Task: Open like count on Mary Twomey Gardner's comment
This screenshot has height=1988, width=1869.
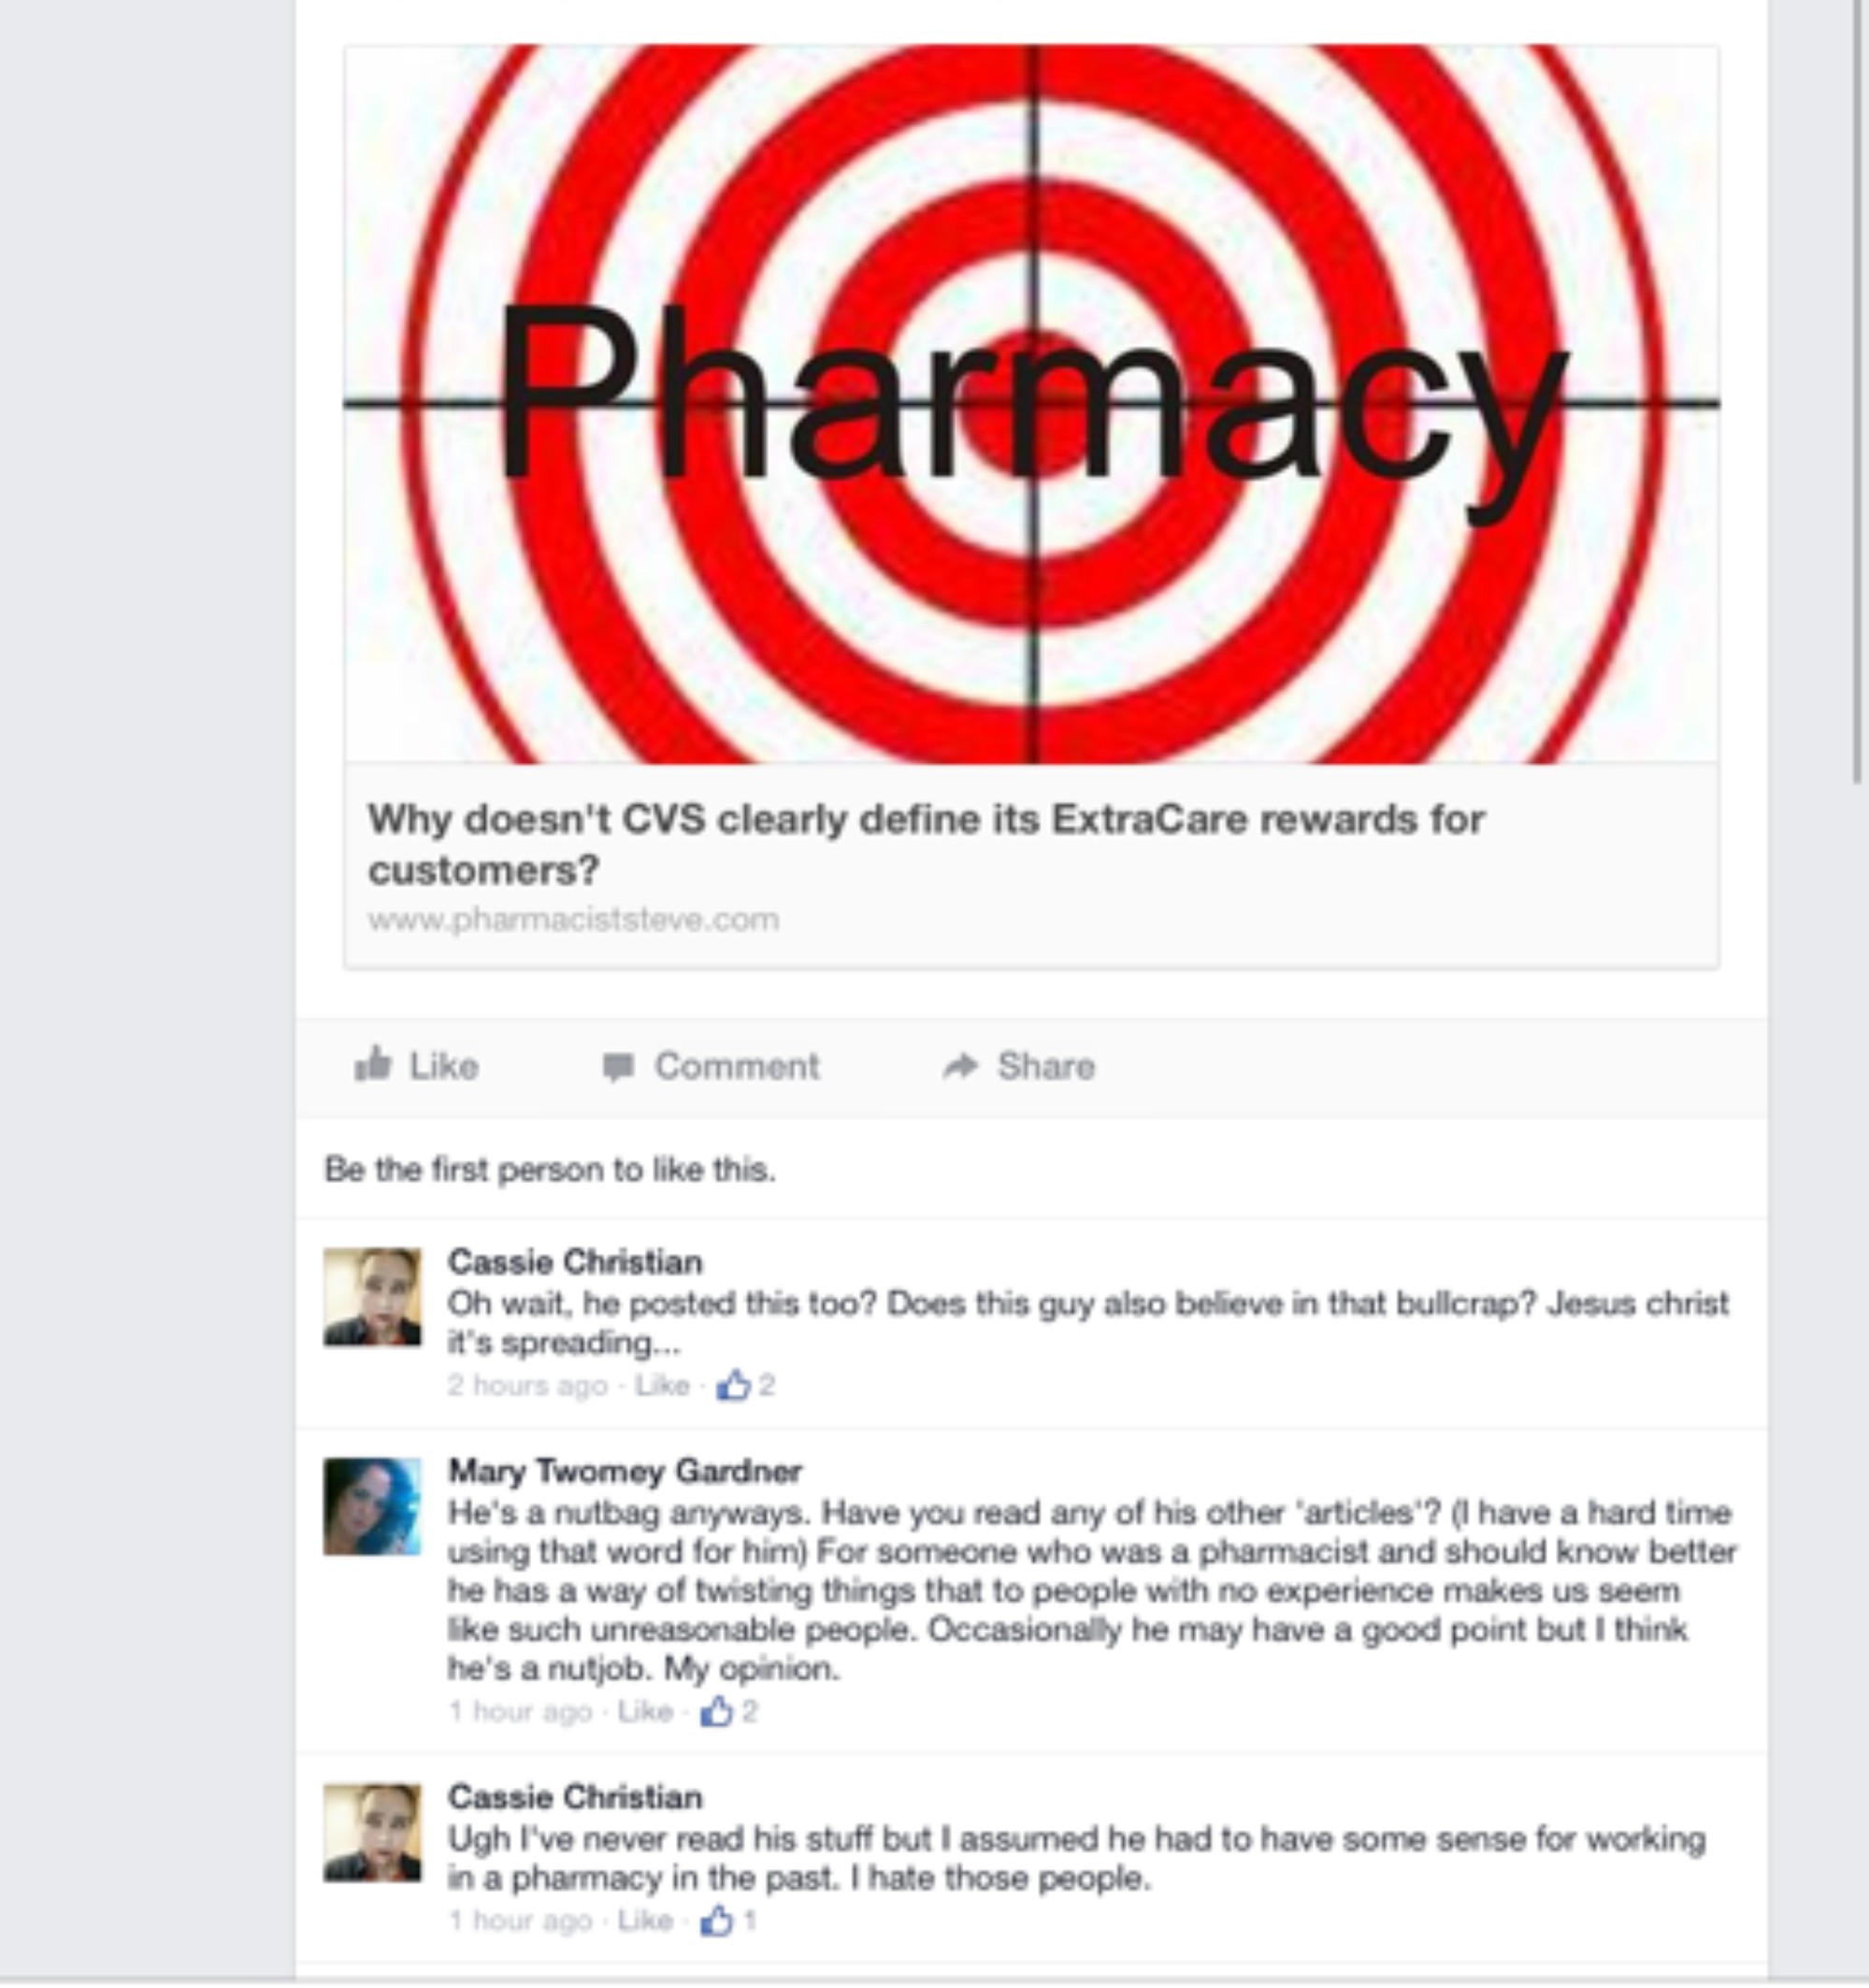Action: (x=729, y=1711)
